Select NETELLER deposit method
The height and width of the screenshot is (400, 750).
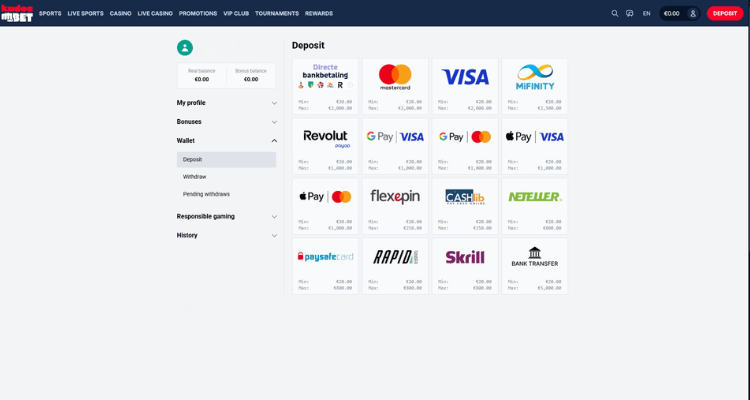535,206
